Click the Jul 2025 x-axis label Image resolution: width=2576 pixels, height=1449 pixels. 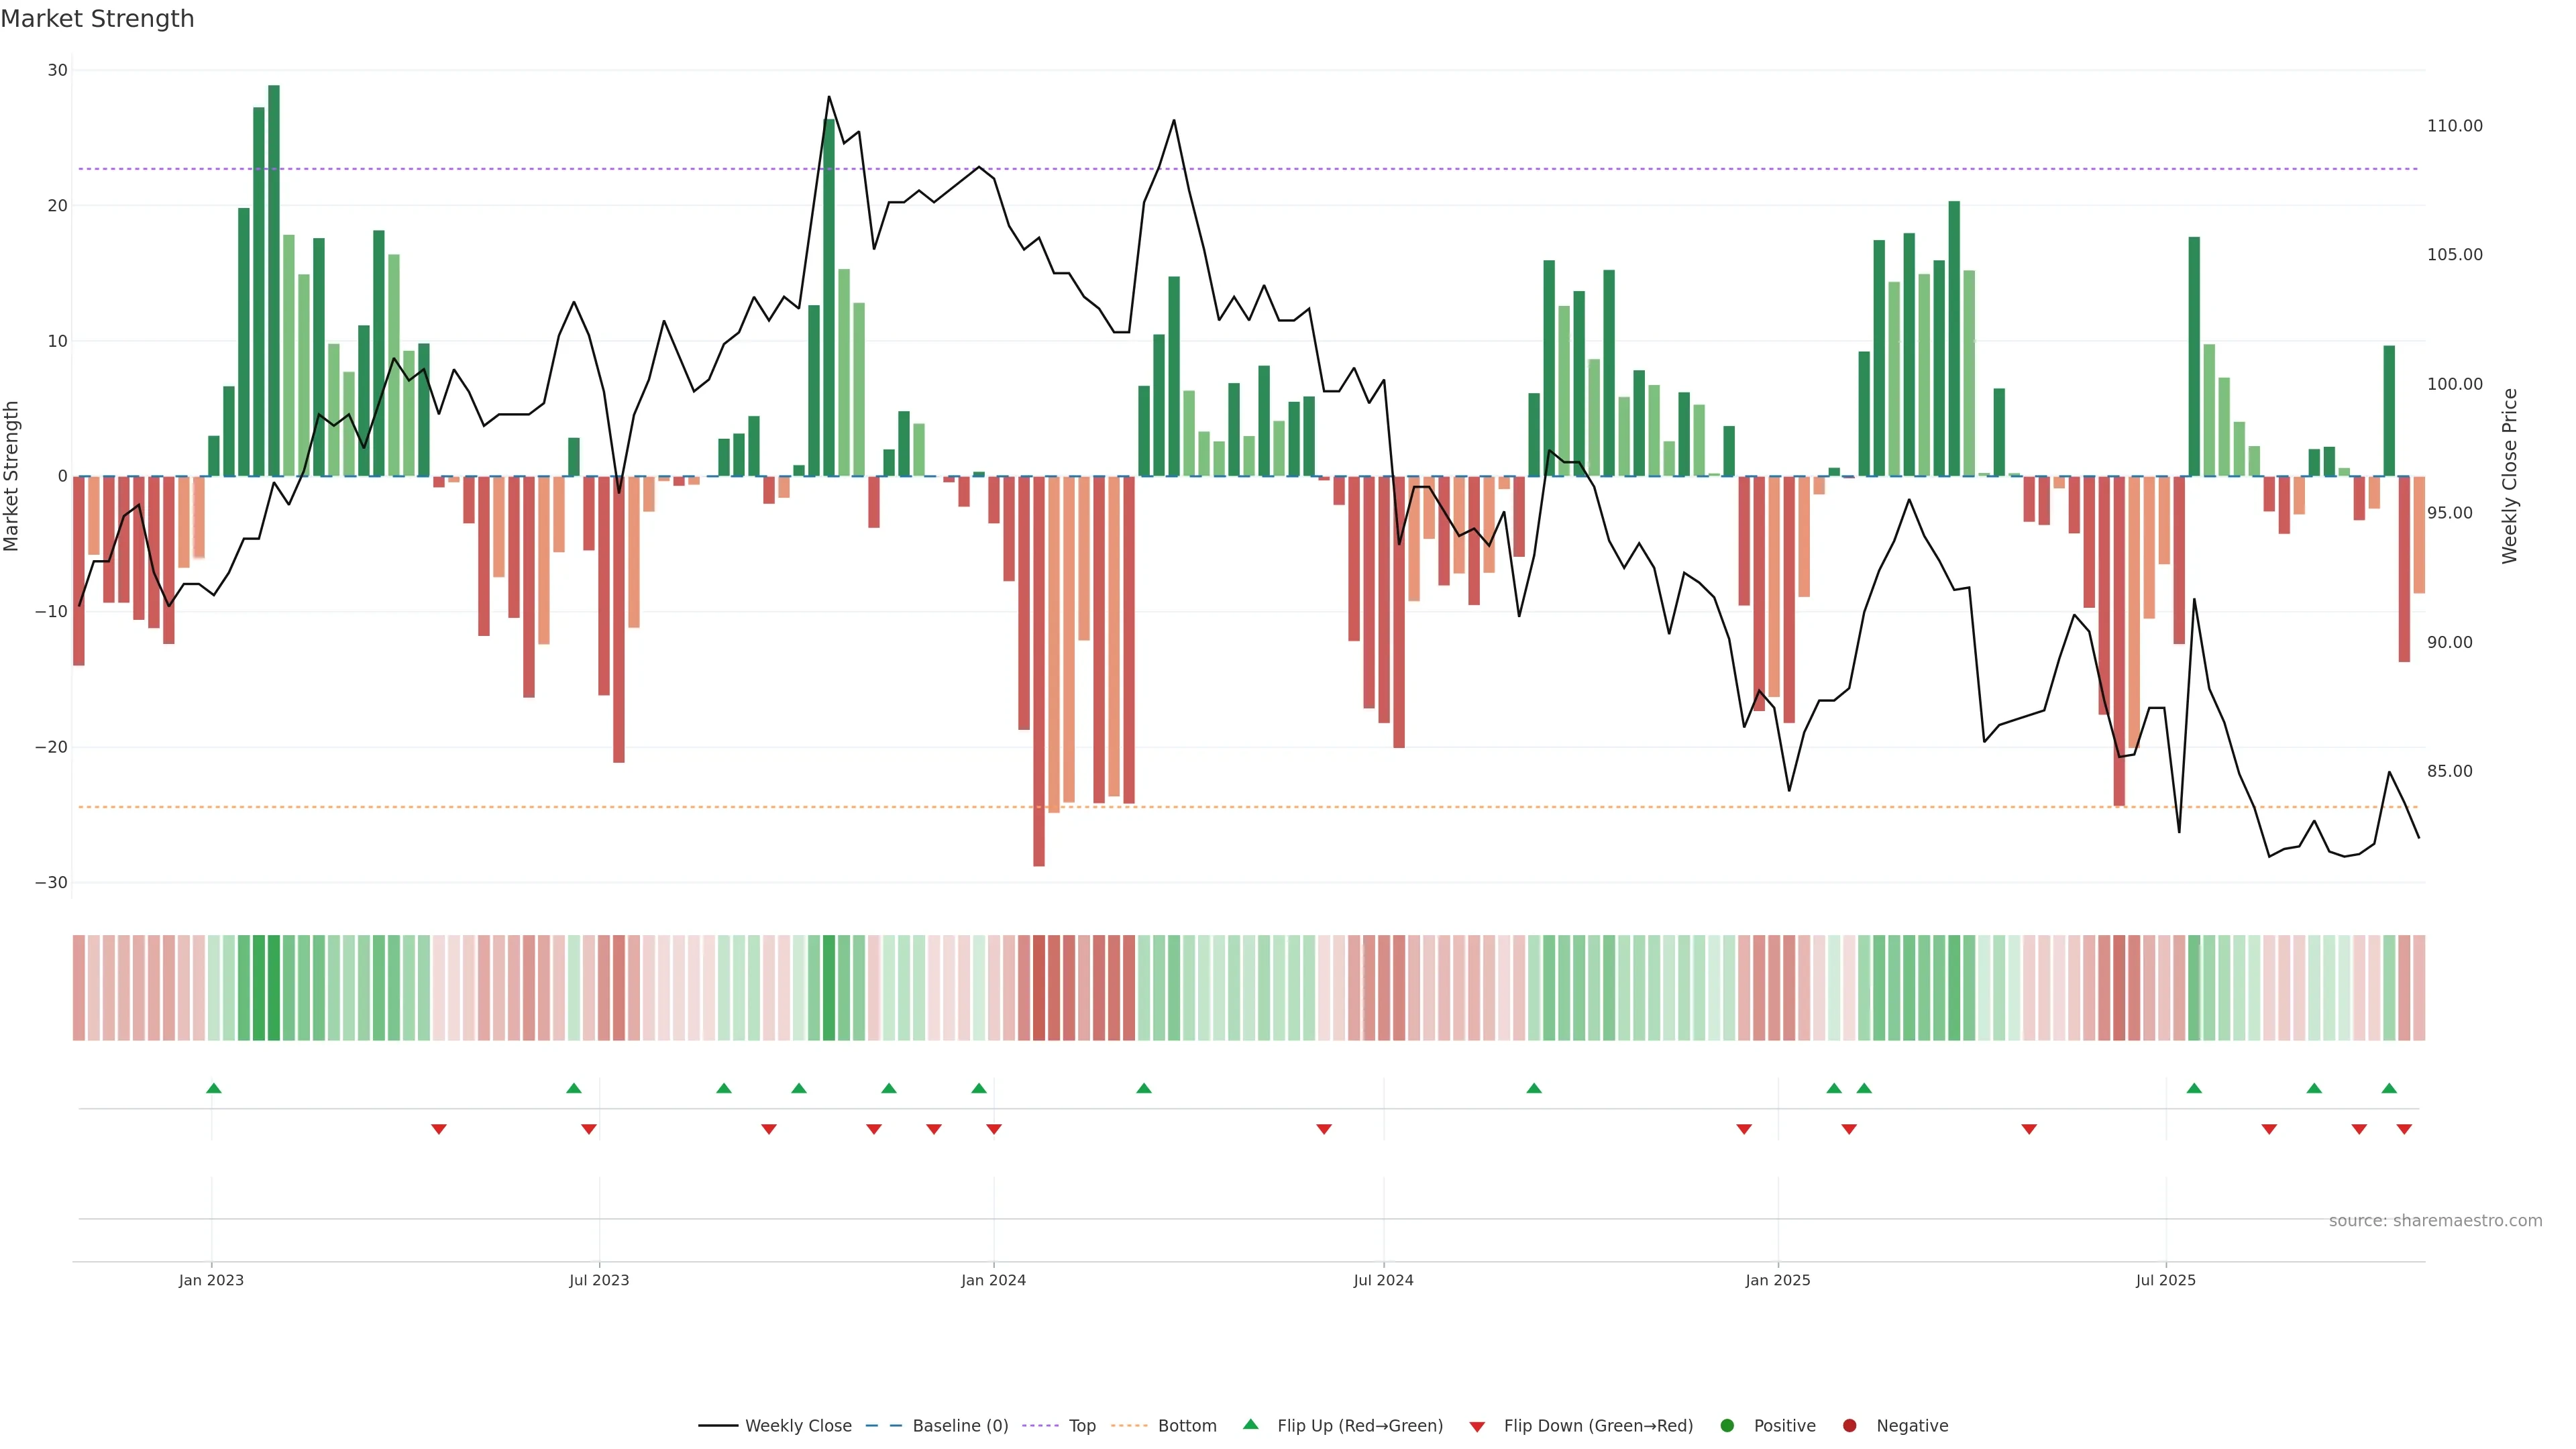pos(2165,1280)
